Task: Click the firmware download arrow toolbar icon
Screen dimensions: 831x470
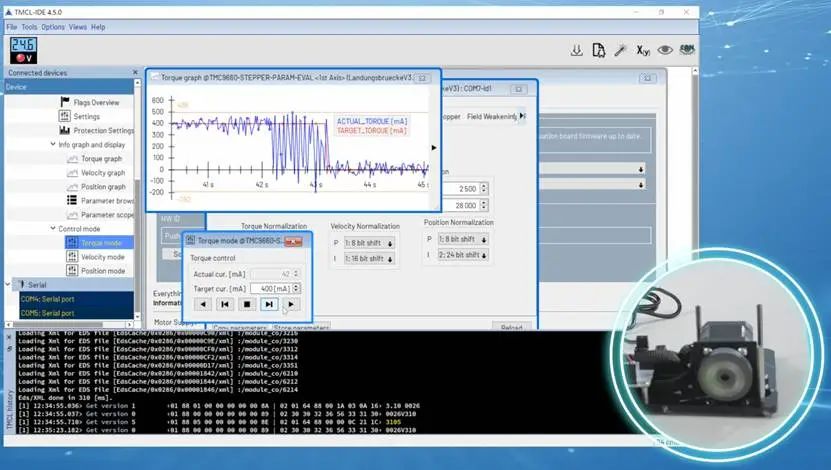Action: click(x=577, y=50)
